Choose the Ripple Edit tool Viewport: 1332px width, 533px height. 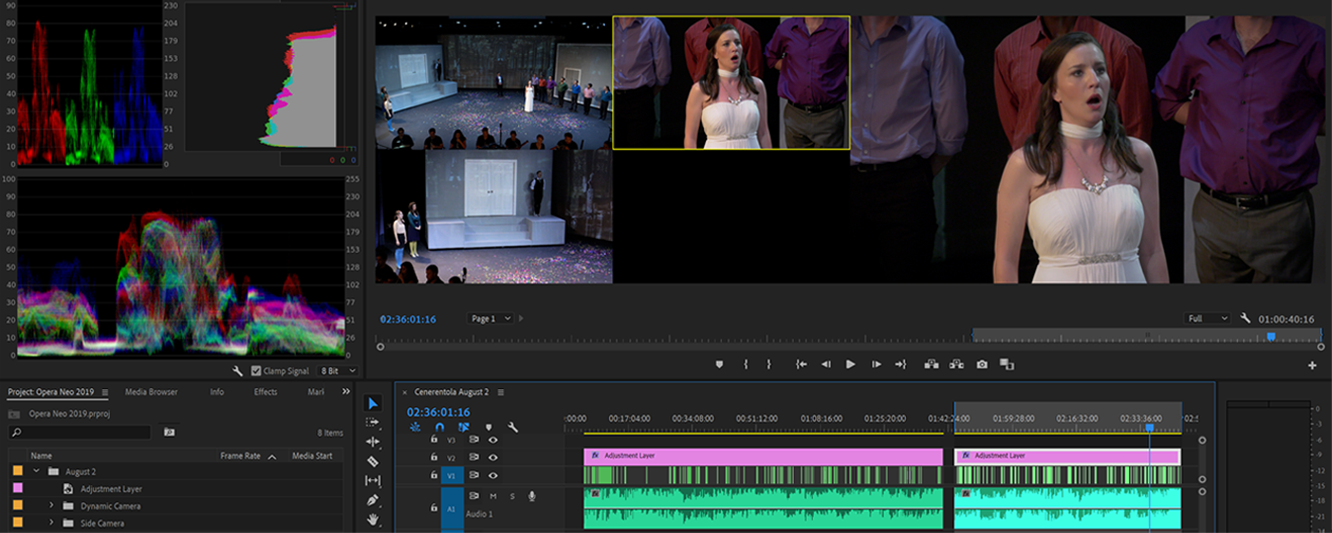coord(373,442)
